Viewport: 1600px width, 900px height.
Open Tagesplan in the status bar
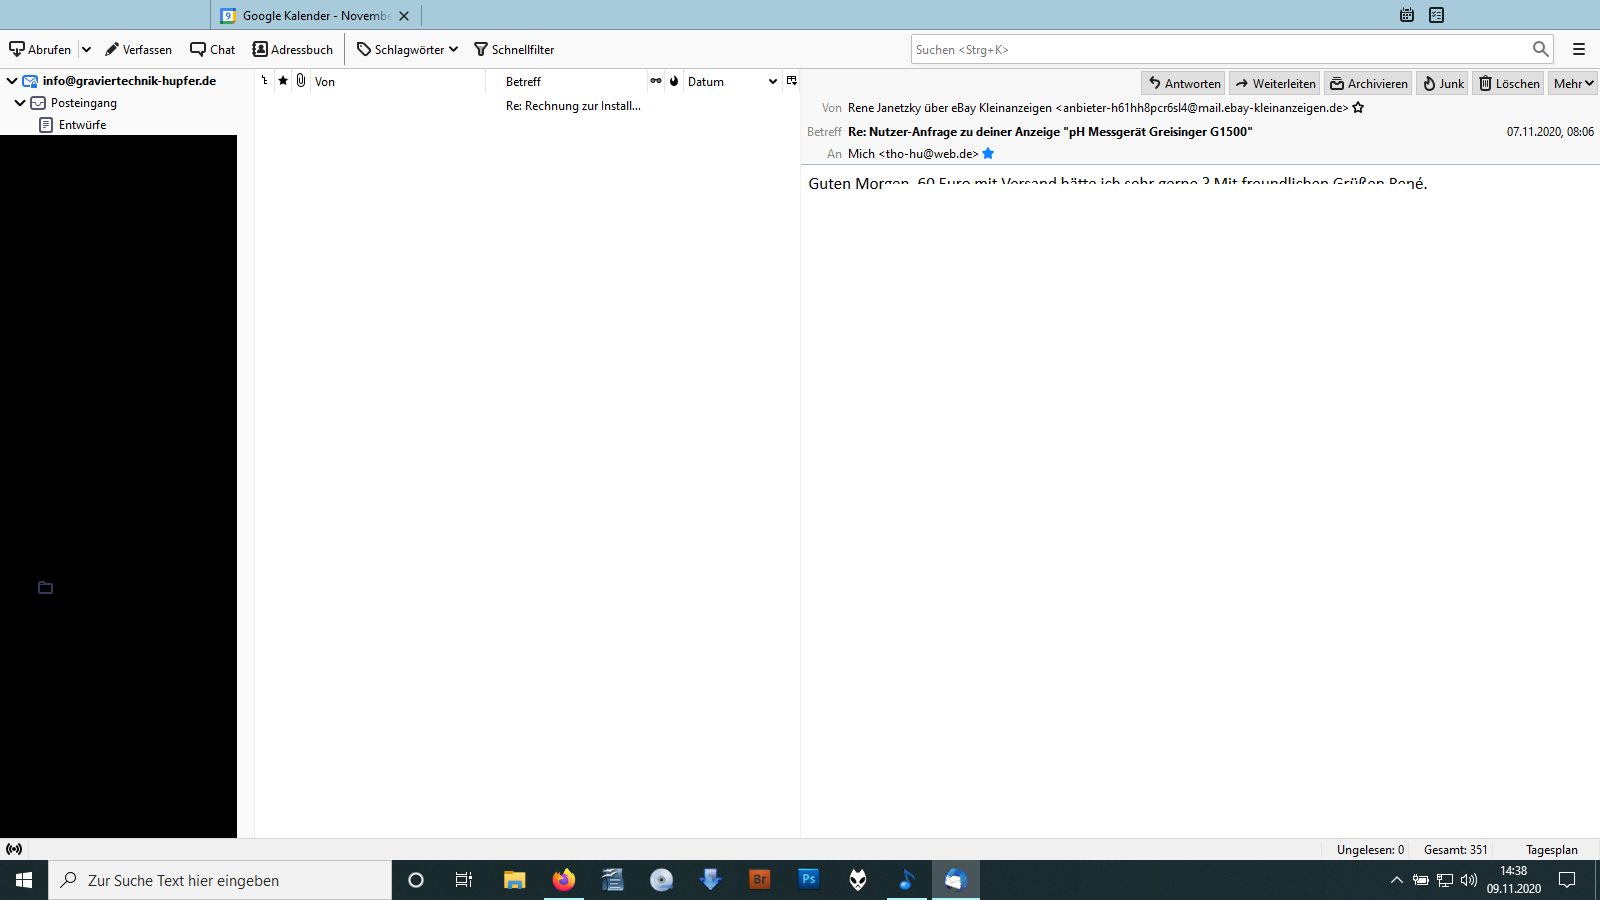[1552, 850]
